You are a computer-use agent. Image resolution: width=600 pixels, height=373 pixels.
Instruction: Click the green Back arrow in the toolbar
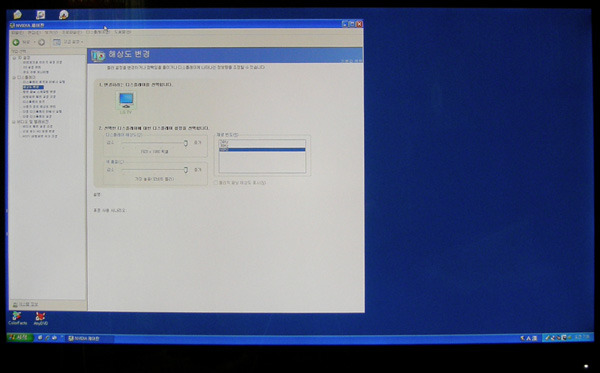click(x=16, y=42)
